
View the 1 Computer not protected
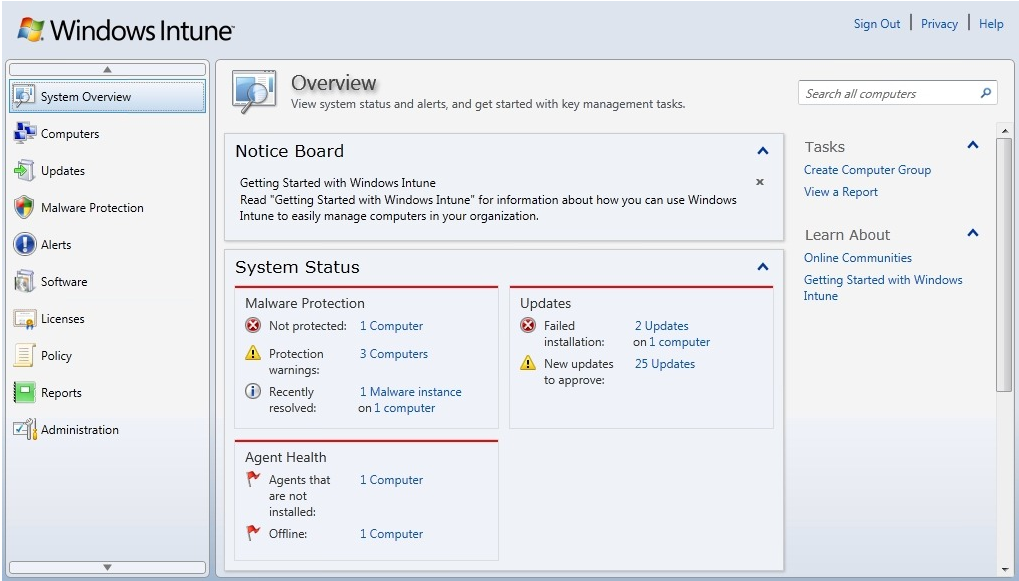(x=391, y=326)
